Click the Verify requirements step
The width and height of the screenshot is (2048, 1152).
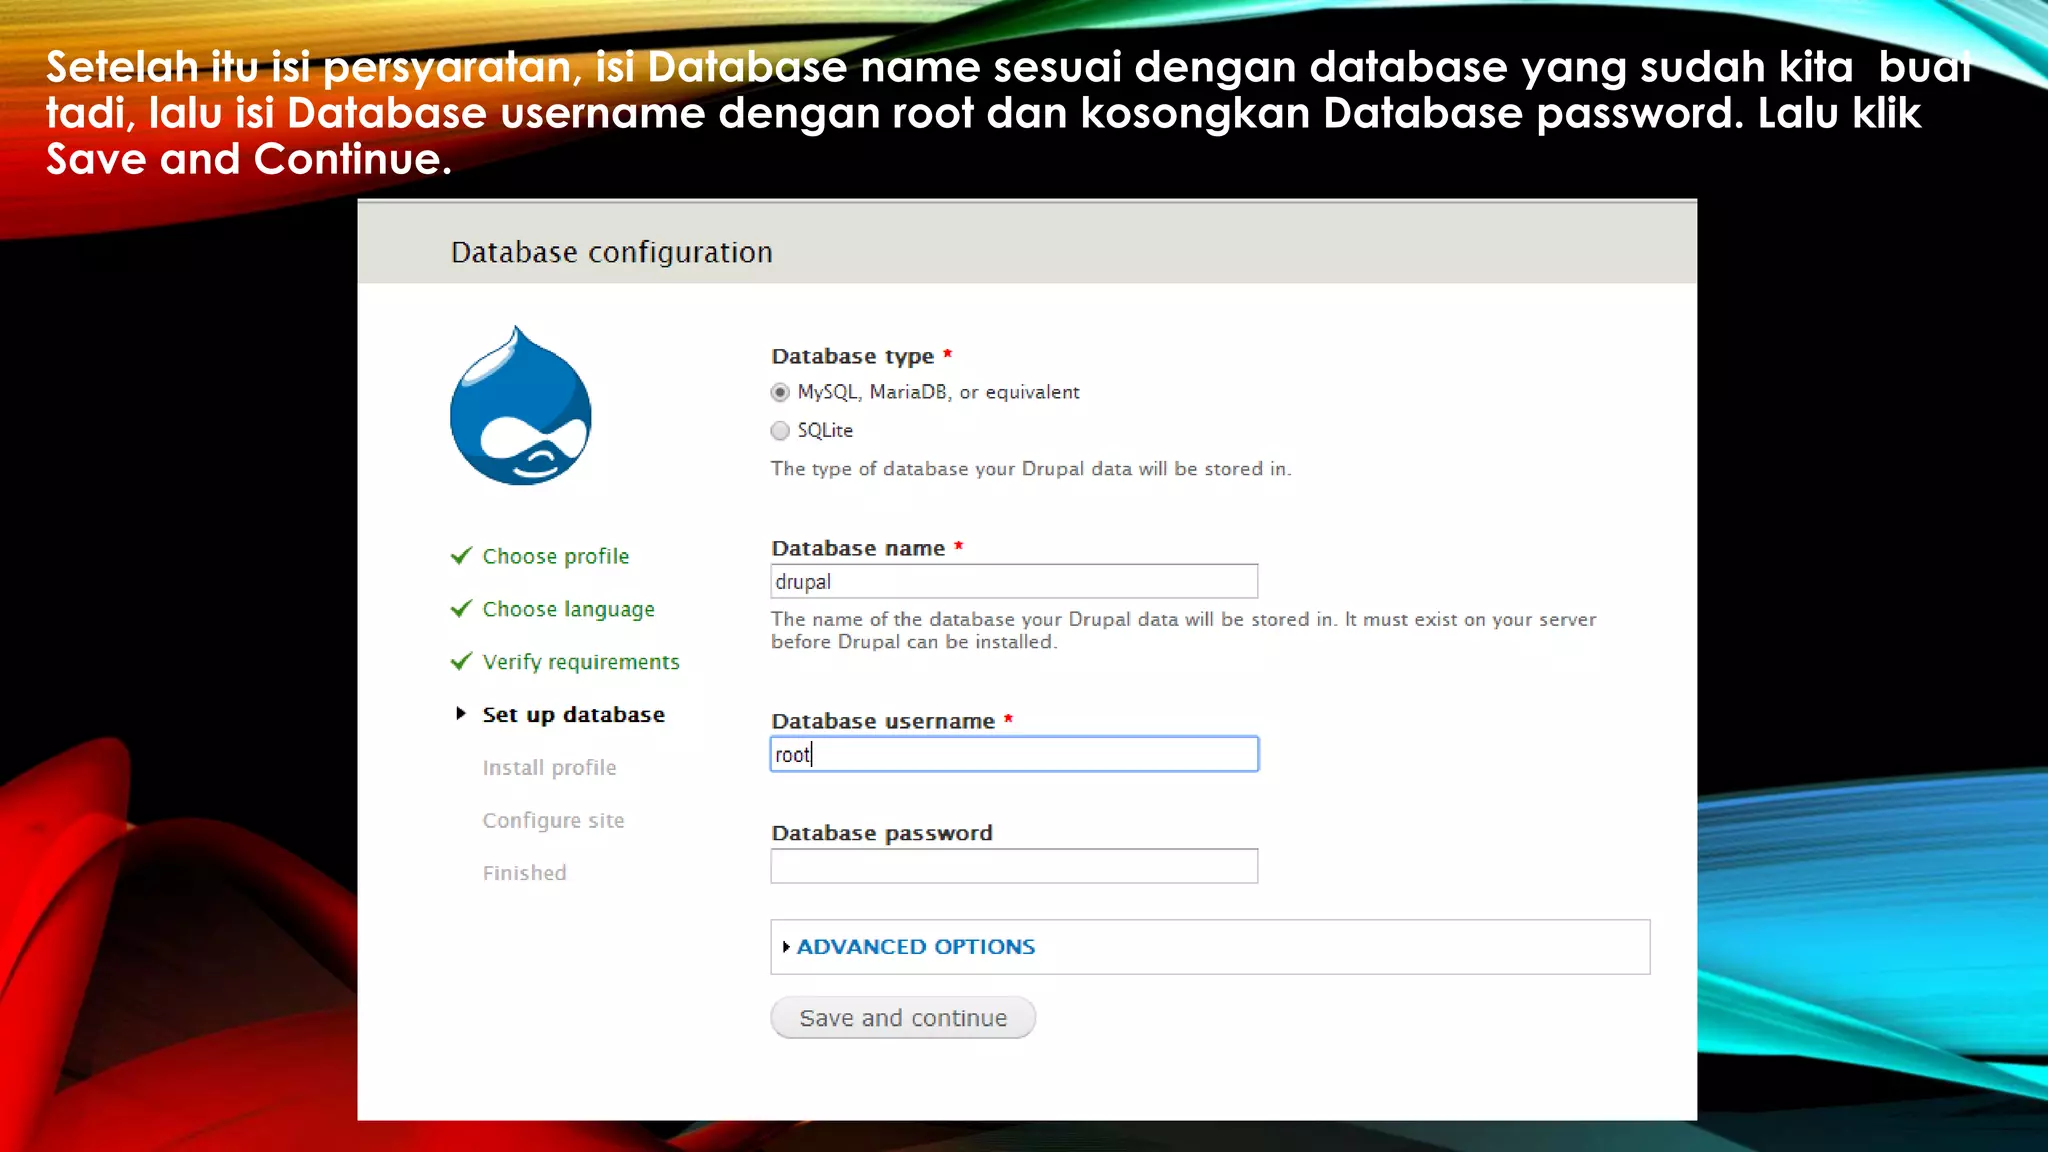click(581, 662)
